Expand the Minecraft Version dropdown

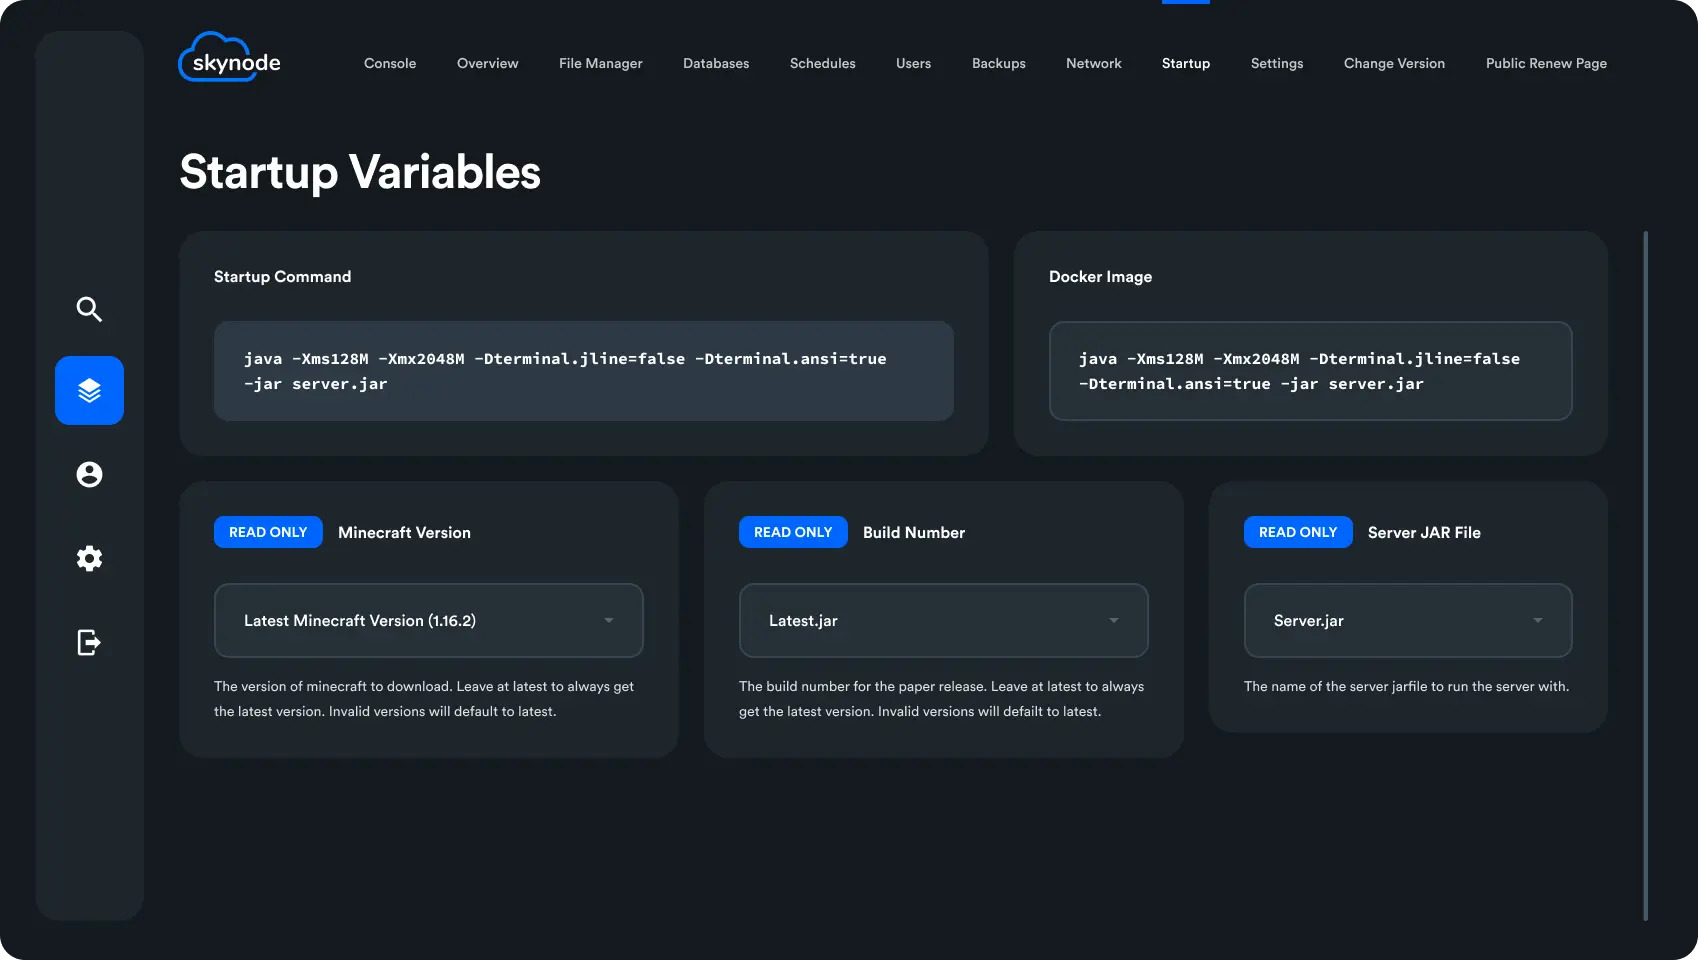428,620
